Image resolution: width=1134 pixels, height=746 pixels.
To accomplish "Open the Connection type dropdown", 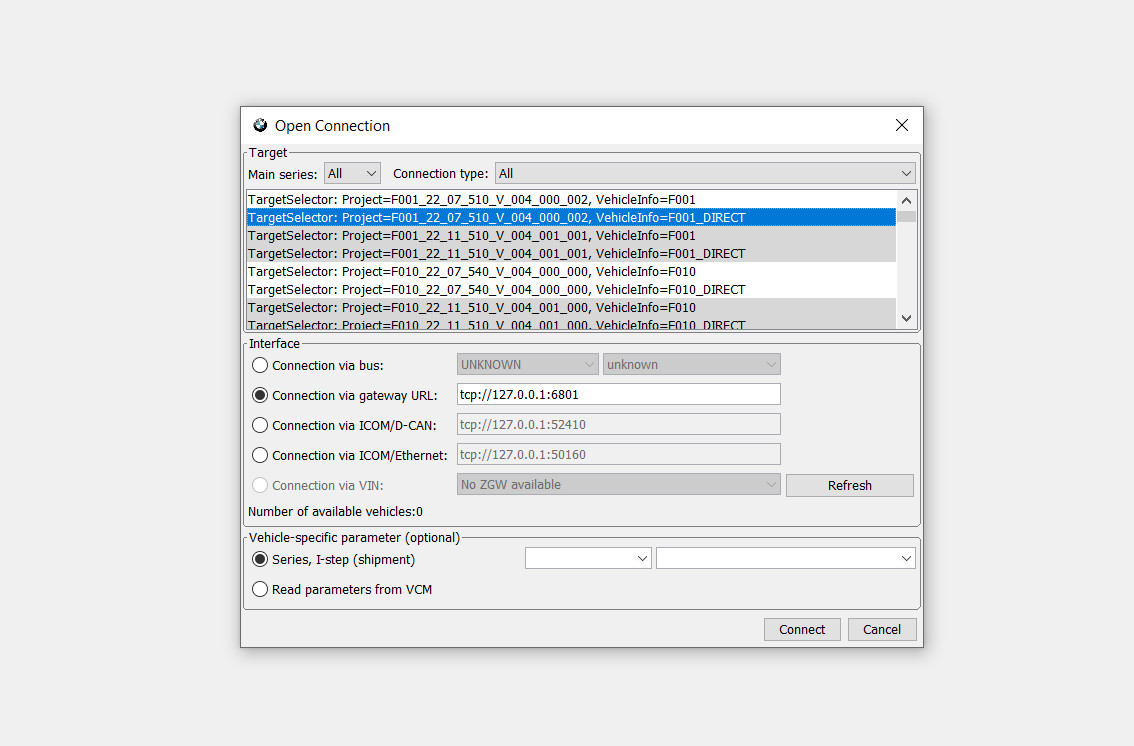I will point(705,173).
